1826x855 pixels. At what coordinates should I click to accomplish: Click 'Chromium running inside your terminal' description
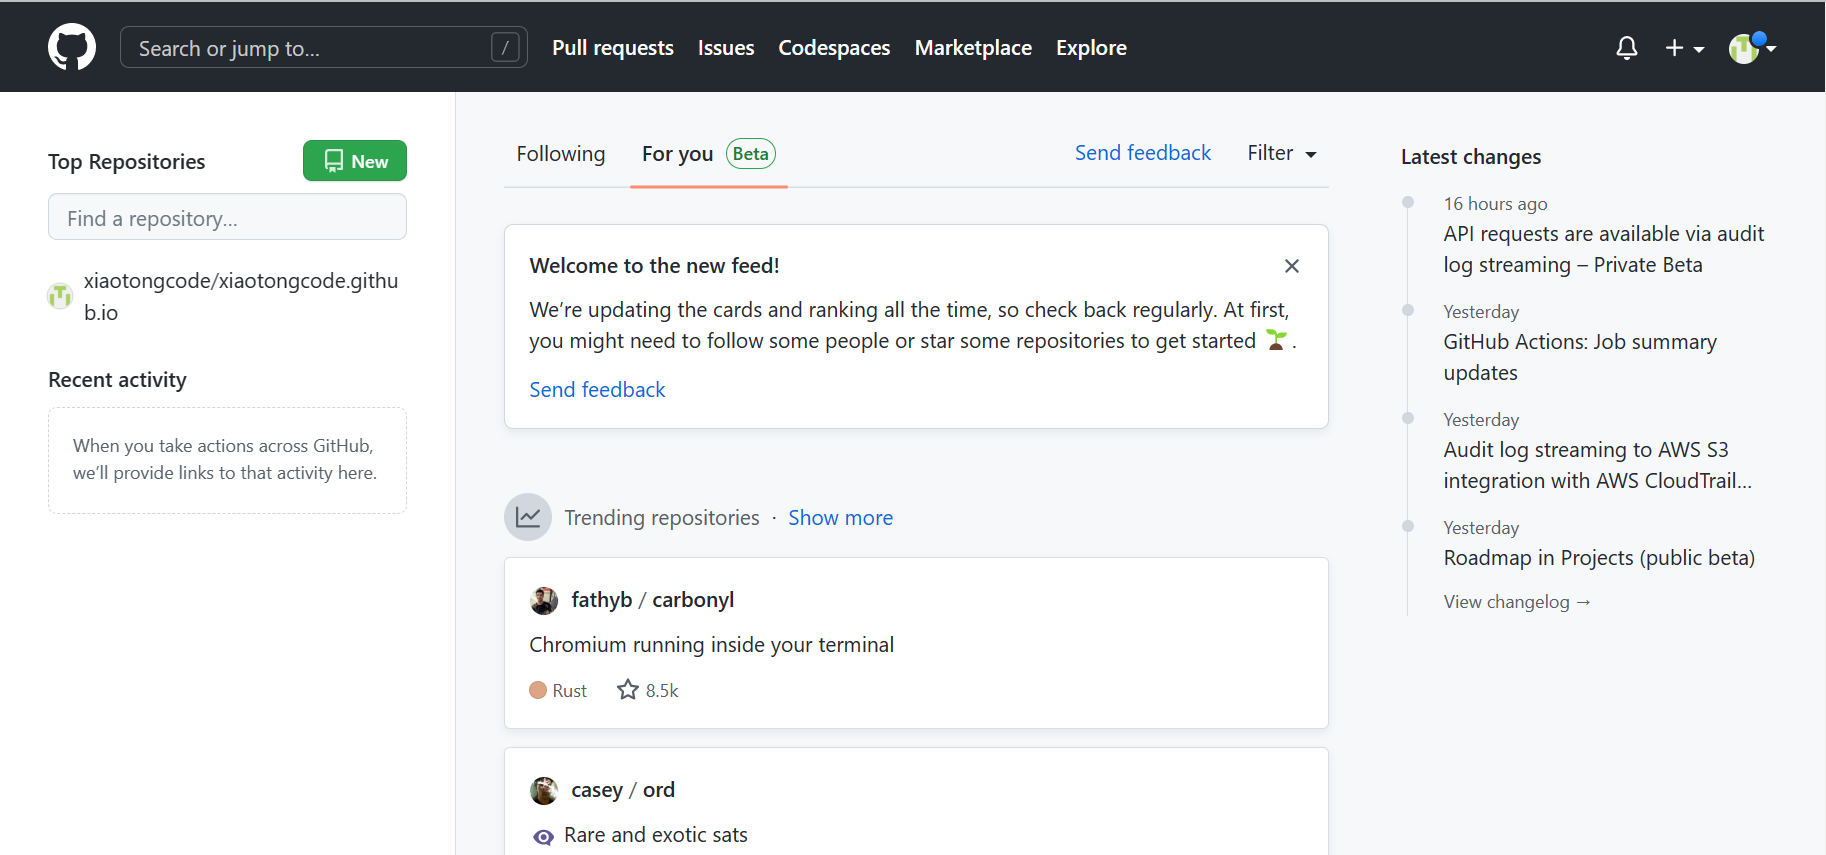click(712, 645)
